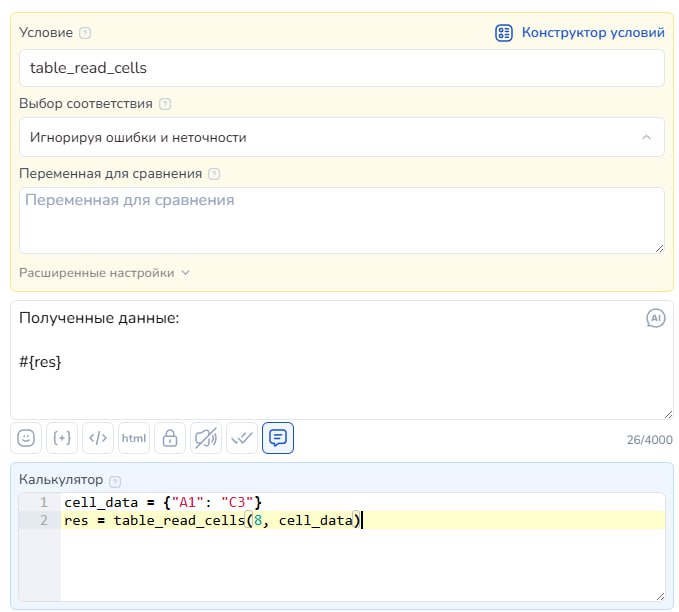Click the help icon next to Калькулятор

coord(114,481)
